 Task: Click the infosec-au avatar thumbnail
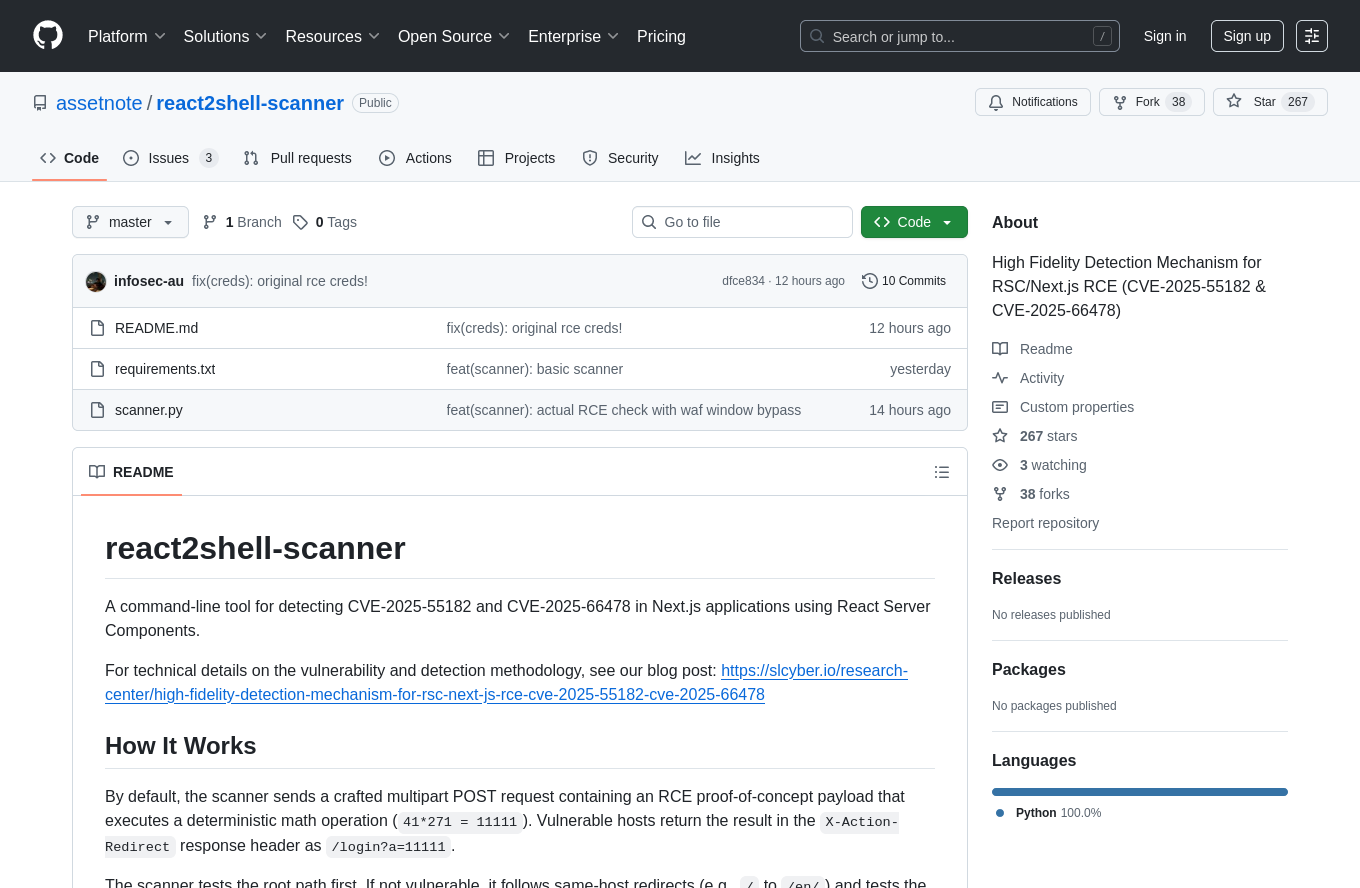point(96,282)
